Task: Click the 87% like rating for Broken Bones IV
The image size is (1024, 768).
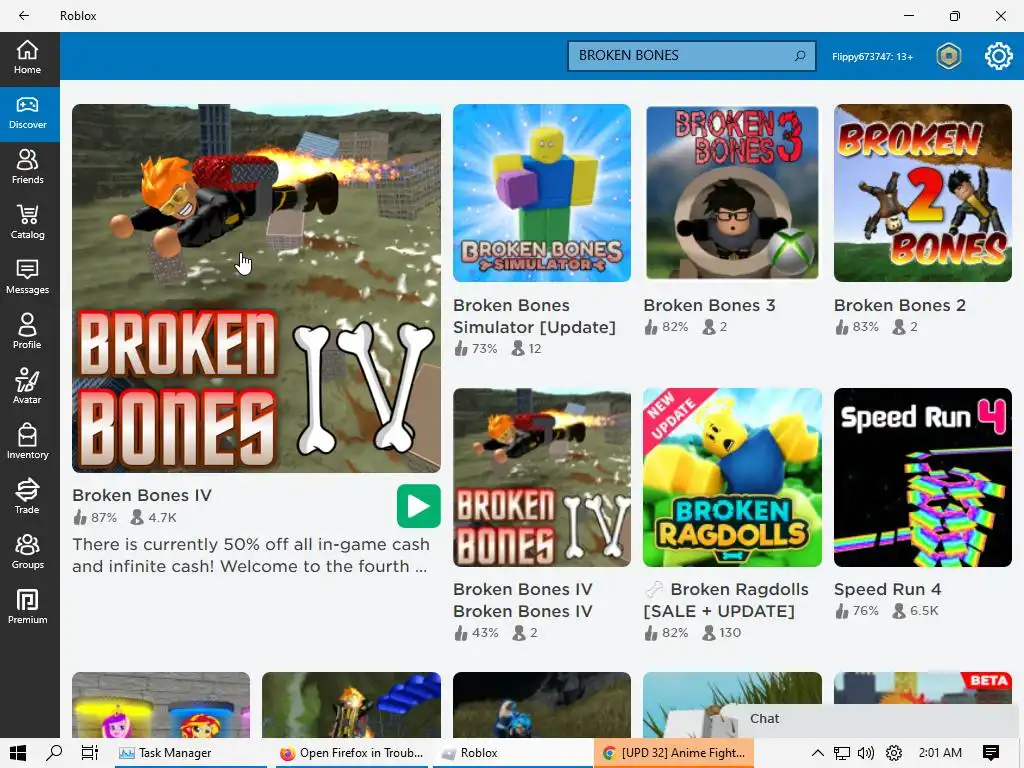Action: (x=95, y=518)
